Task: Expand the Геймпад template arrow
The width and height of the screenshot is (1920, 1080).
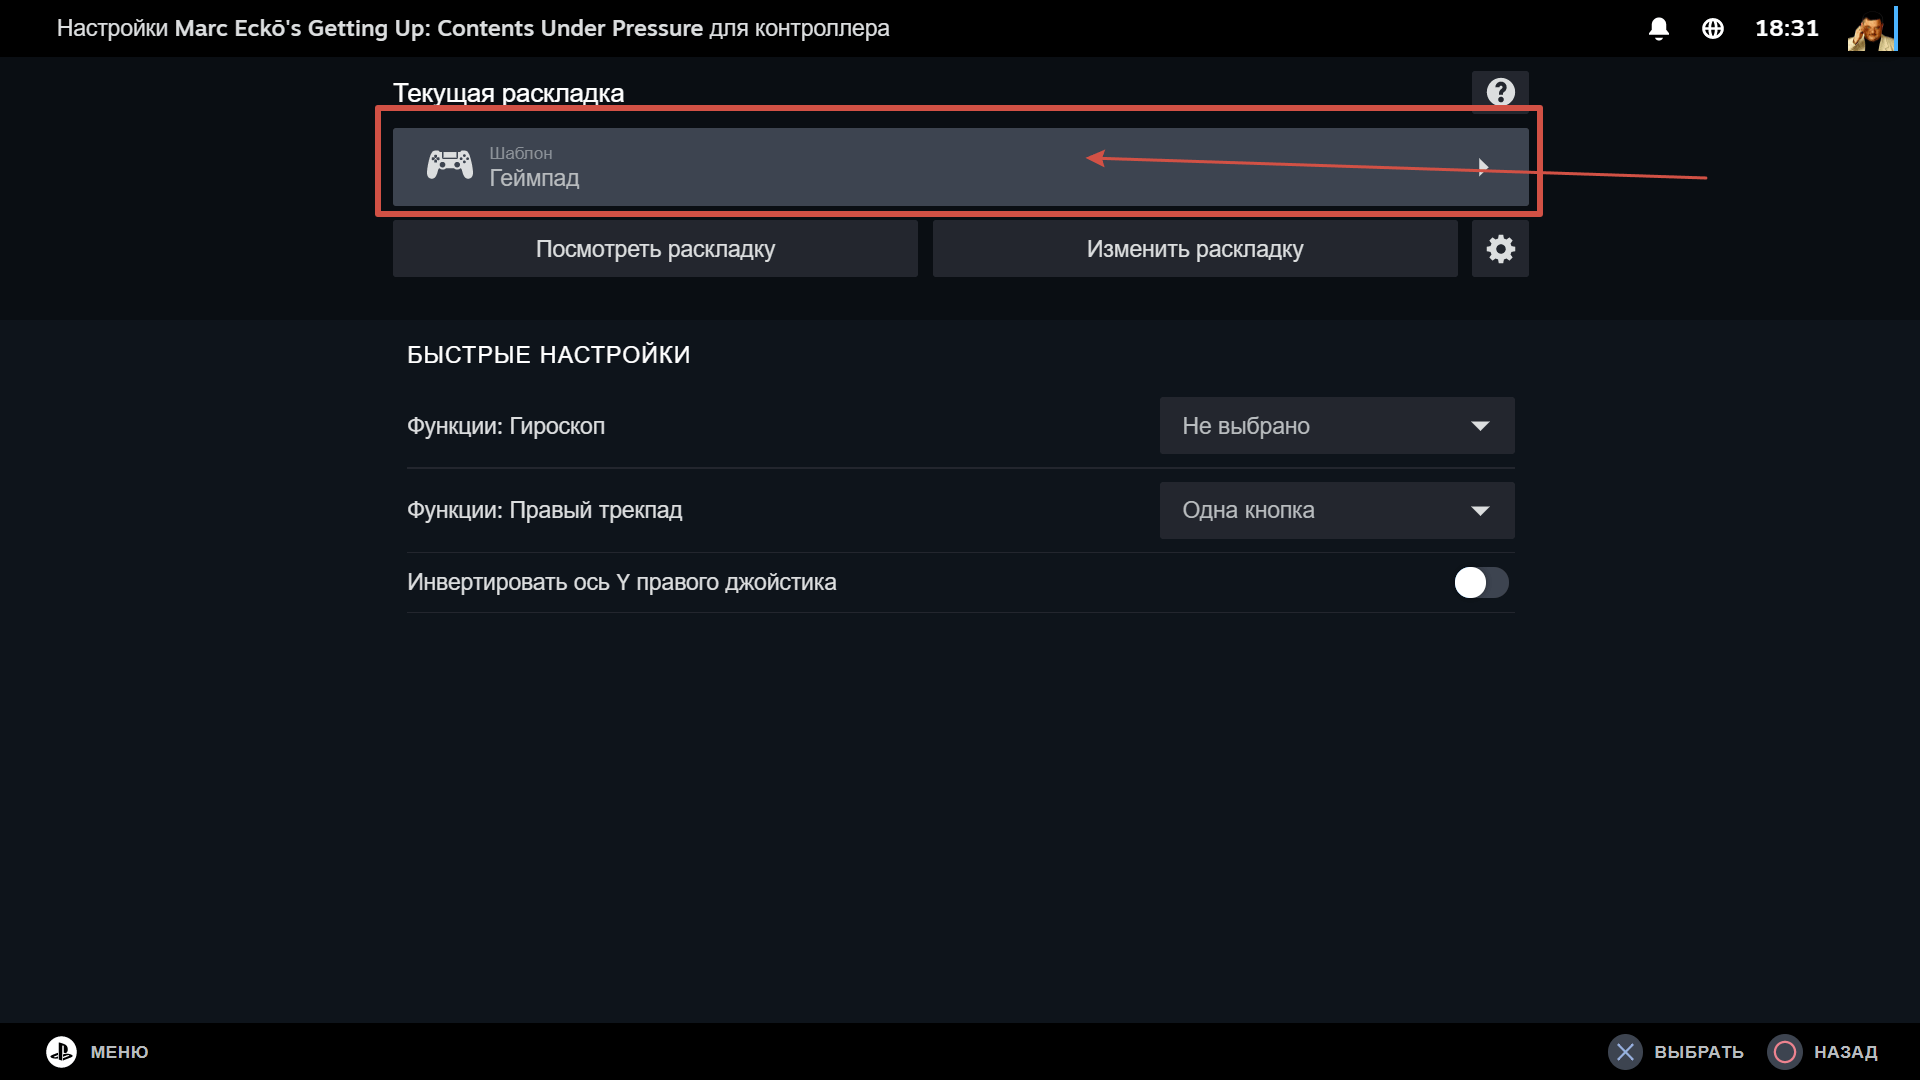Action: pos(1483,167)
